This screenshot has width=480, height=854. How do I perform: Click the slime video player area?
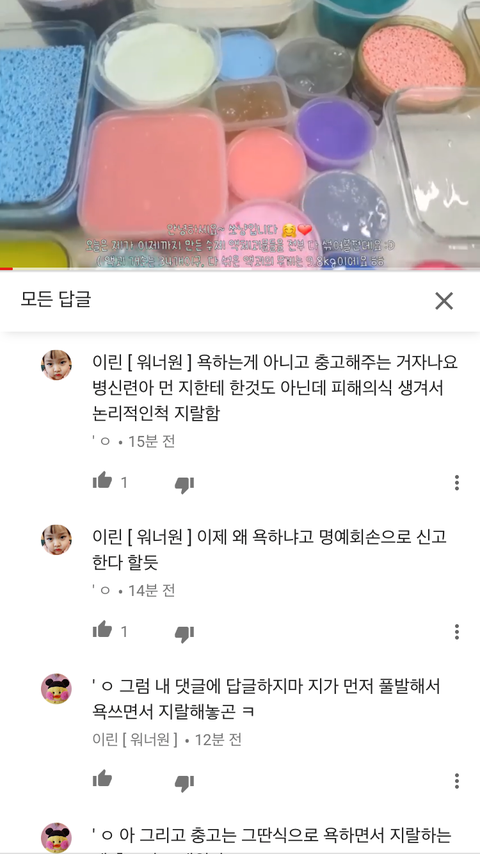[240, 133]
